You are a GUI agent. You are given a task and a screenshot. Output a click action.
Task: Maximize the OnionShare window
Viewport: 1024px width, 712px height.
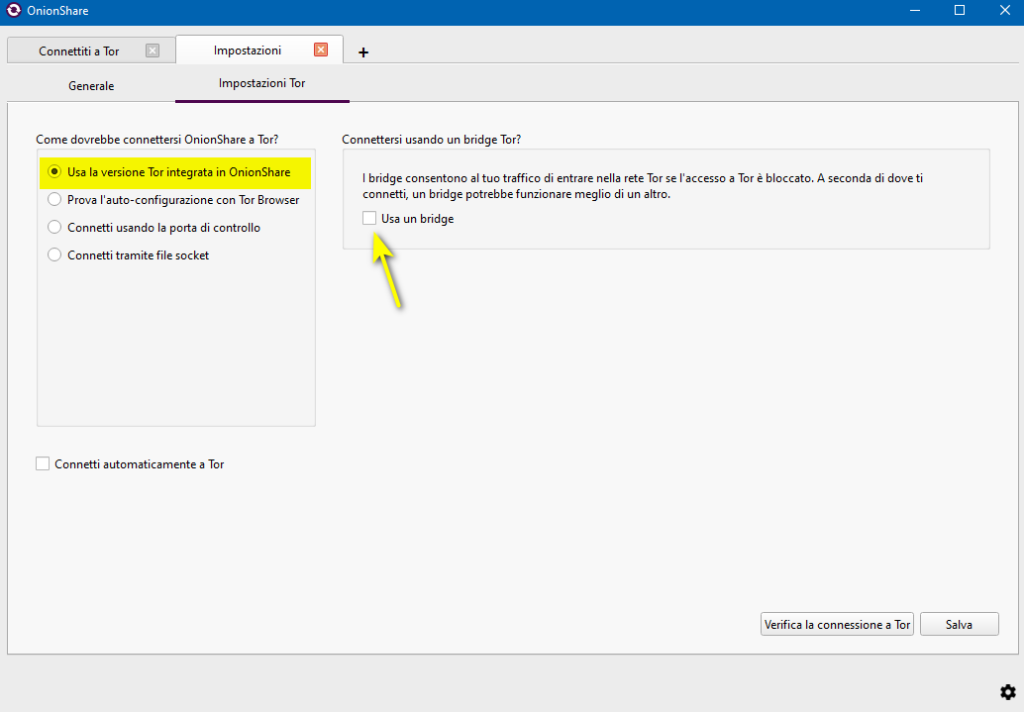[959, 11]
